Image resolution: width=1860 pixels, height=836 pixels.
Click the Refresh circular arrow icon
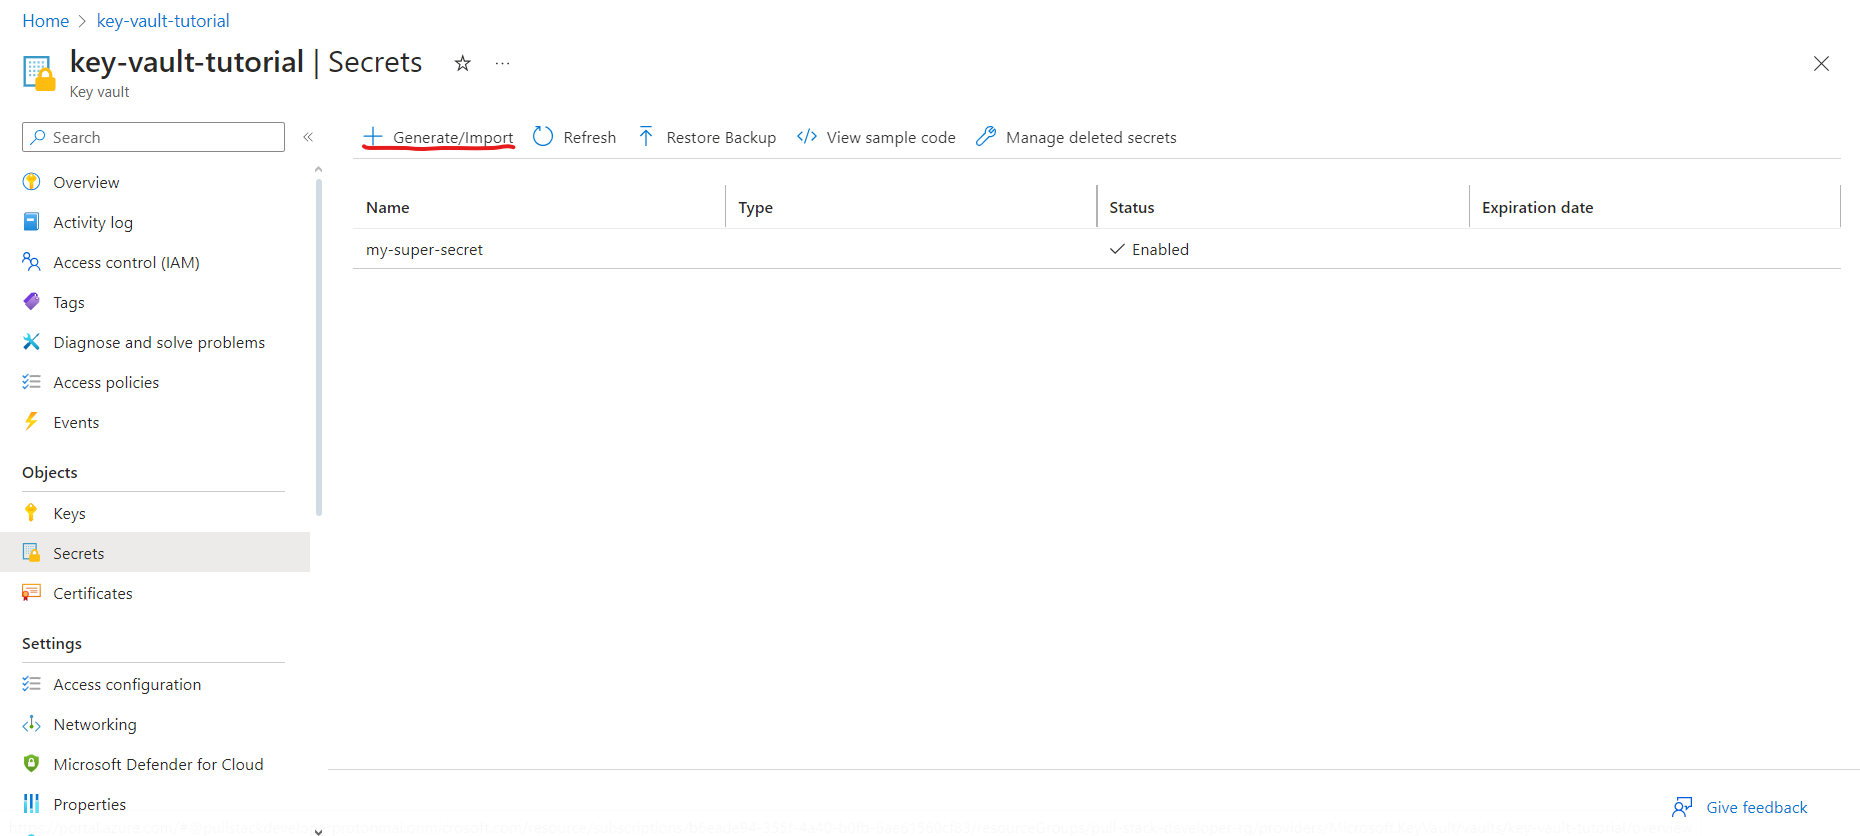[543, 136]
